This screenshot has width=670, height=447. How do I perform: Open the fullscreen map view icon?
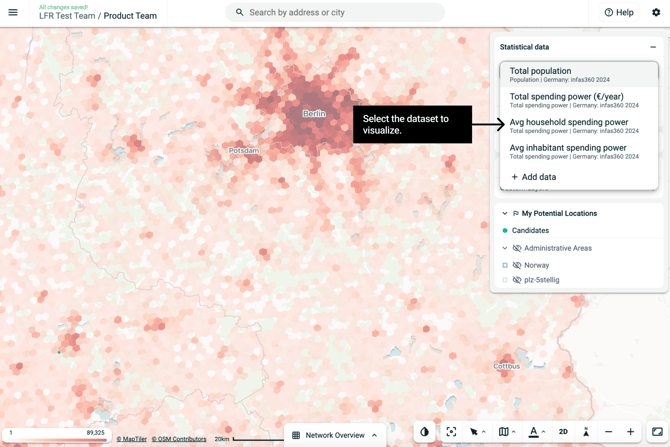(x=657, y=432)
